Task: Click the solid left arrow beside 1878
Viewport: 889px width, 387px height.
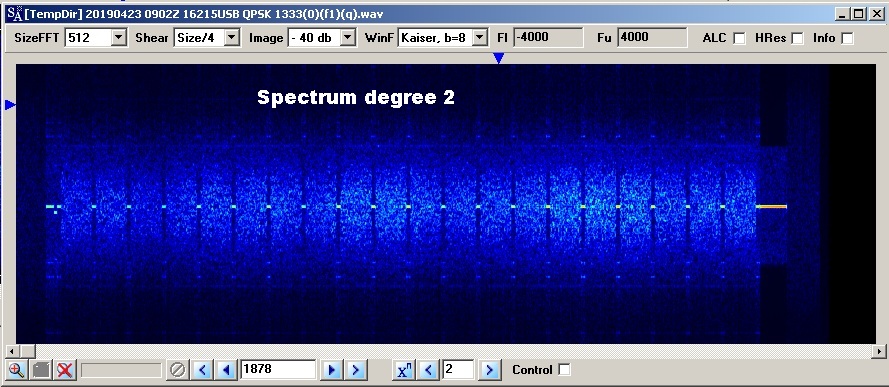Action: [226, 370]
